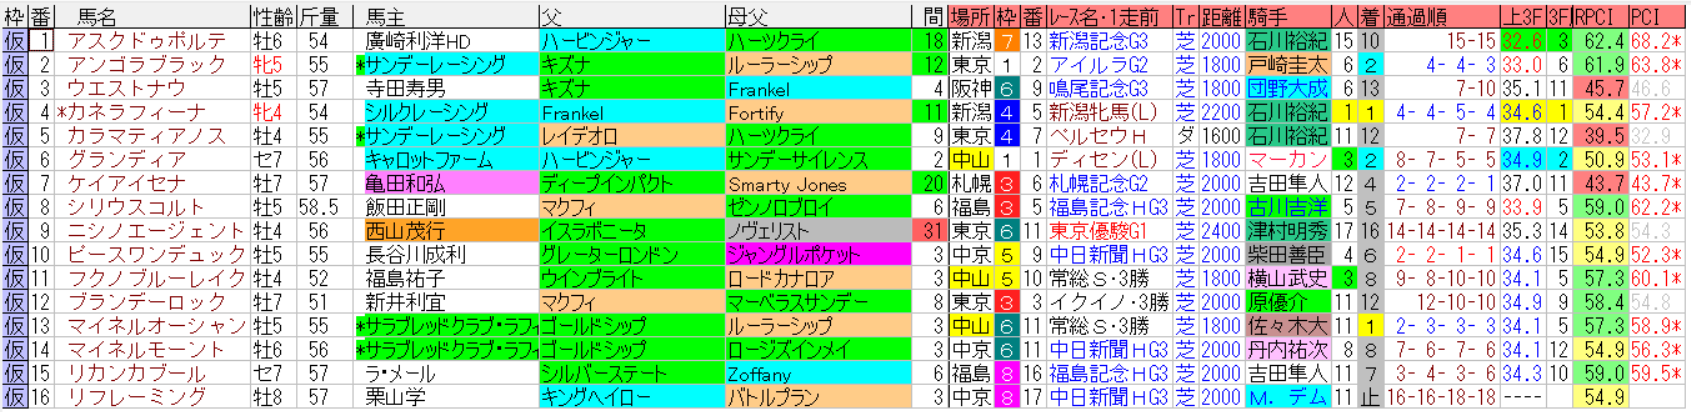Click the 仮 link beside シリウスコルト
This screenshot has height=412, width=1691.
pyautogui.click(x=14, y=207)
